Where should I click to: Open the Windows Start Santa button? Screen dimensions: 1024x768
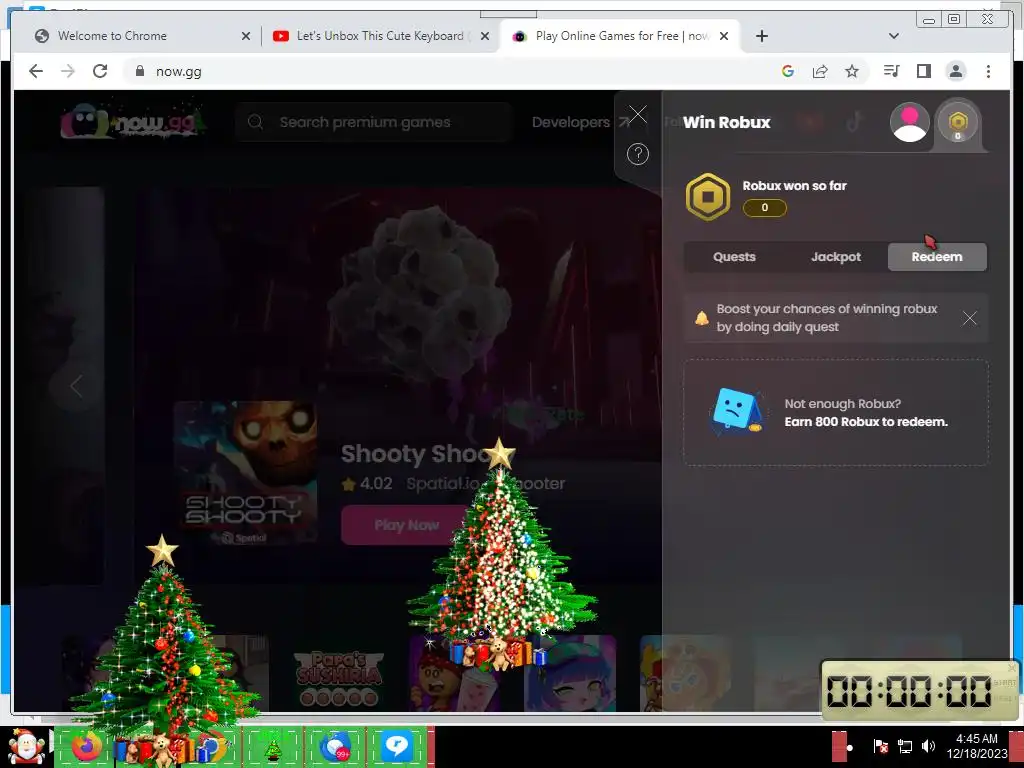[x=26, y=746]
